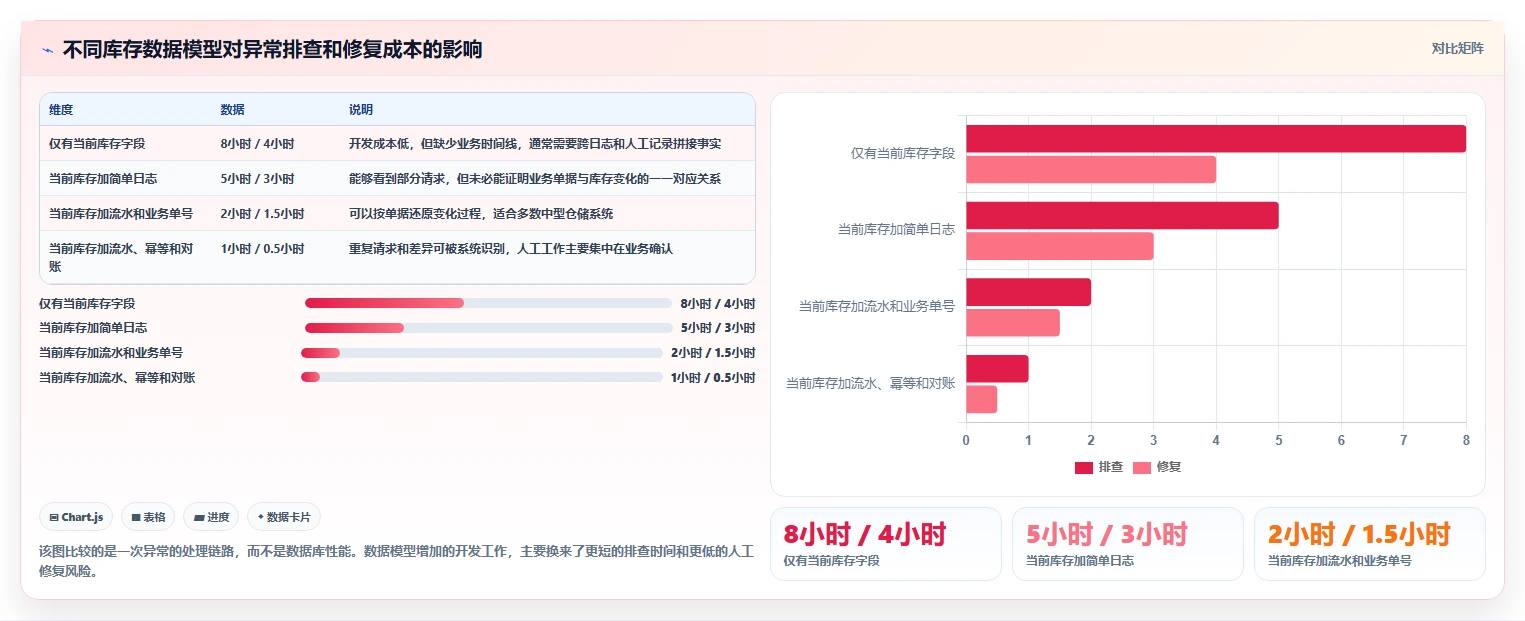Screen dimensions: 1525x621
Task: Click the 数据 column header
Action: [232, 110]
